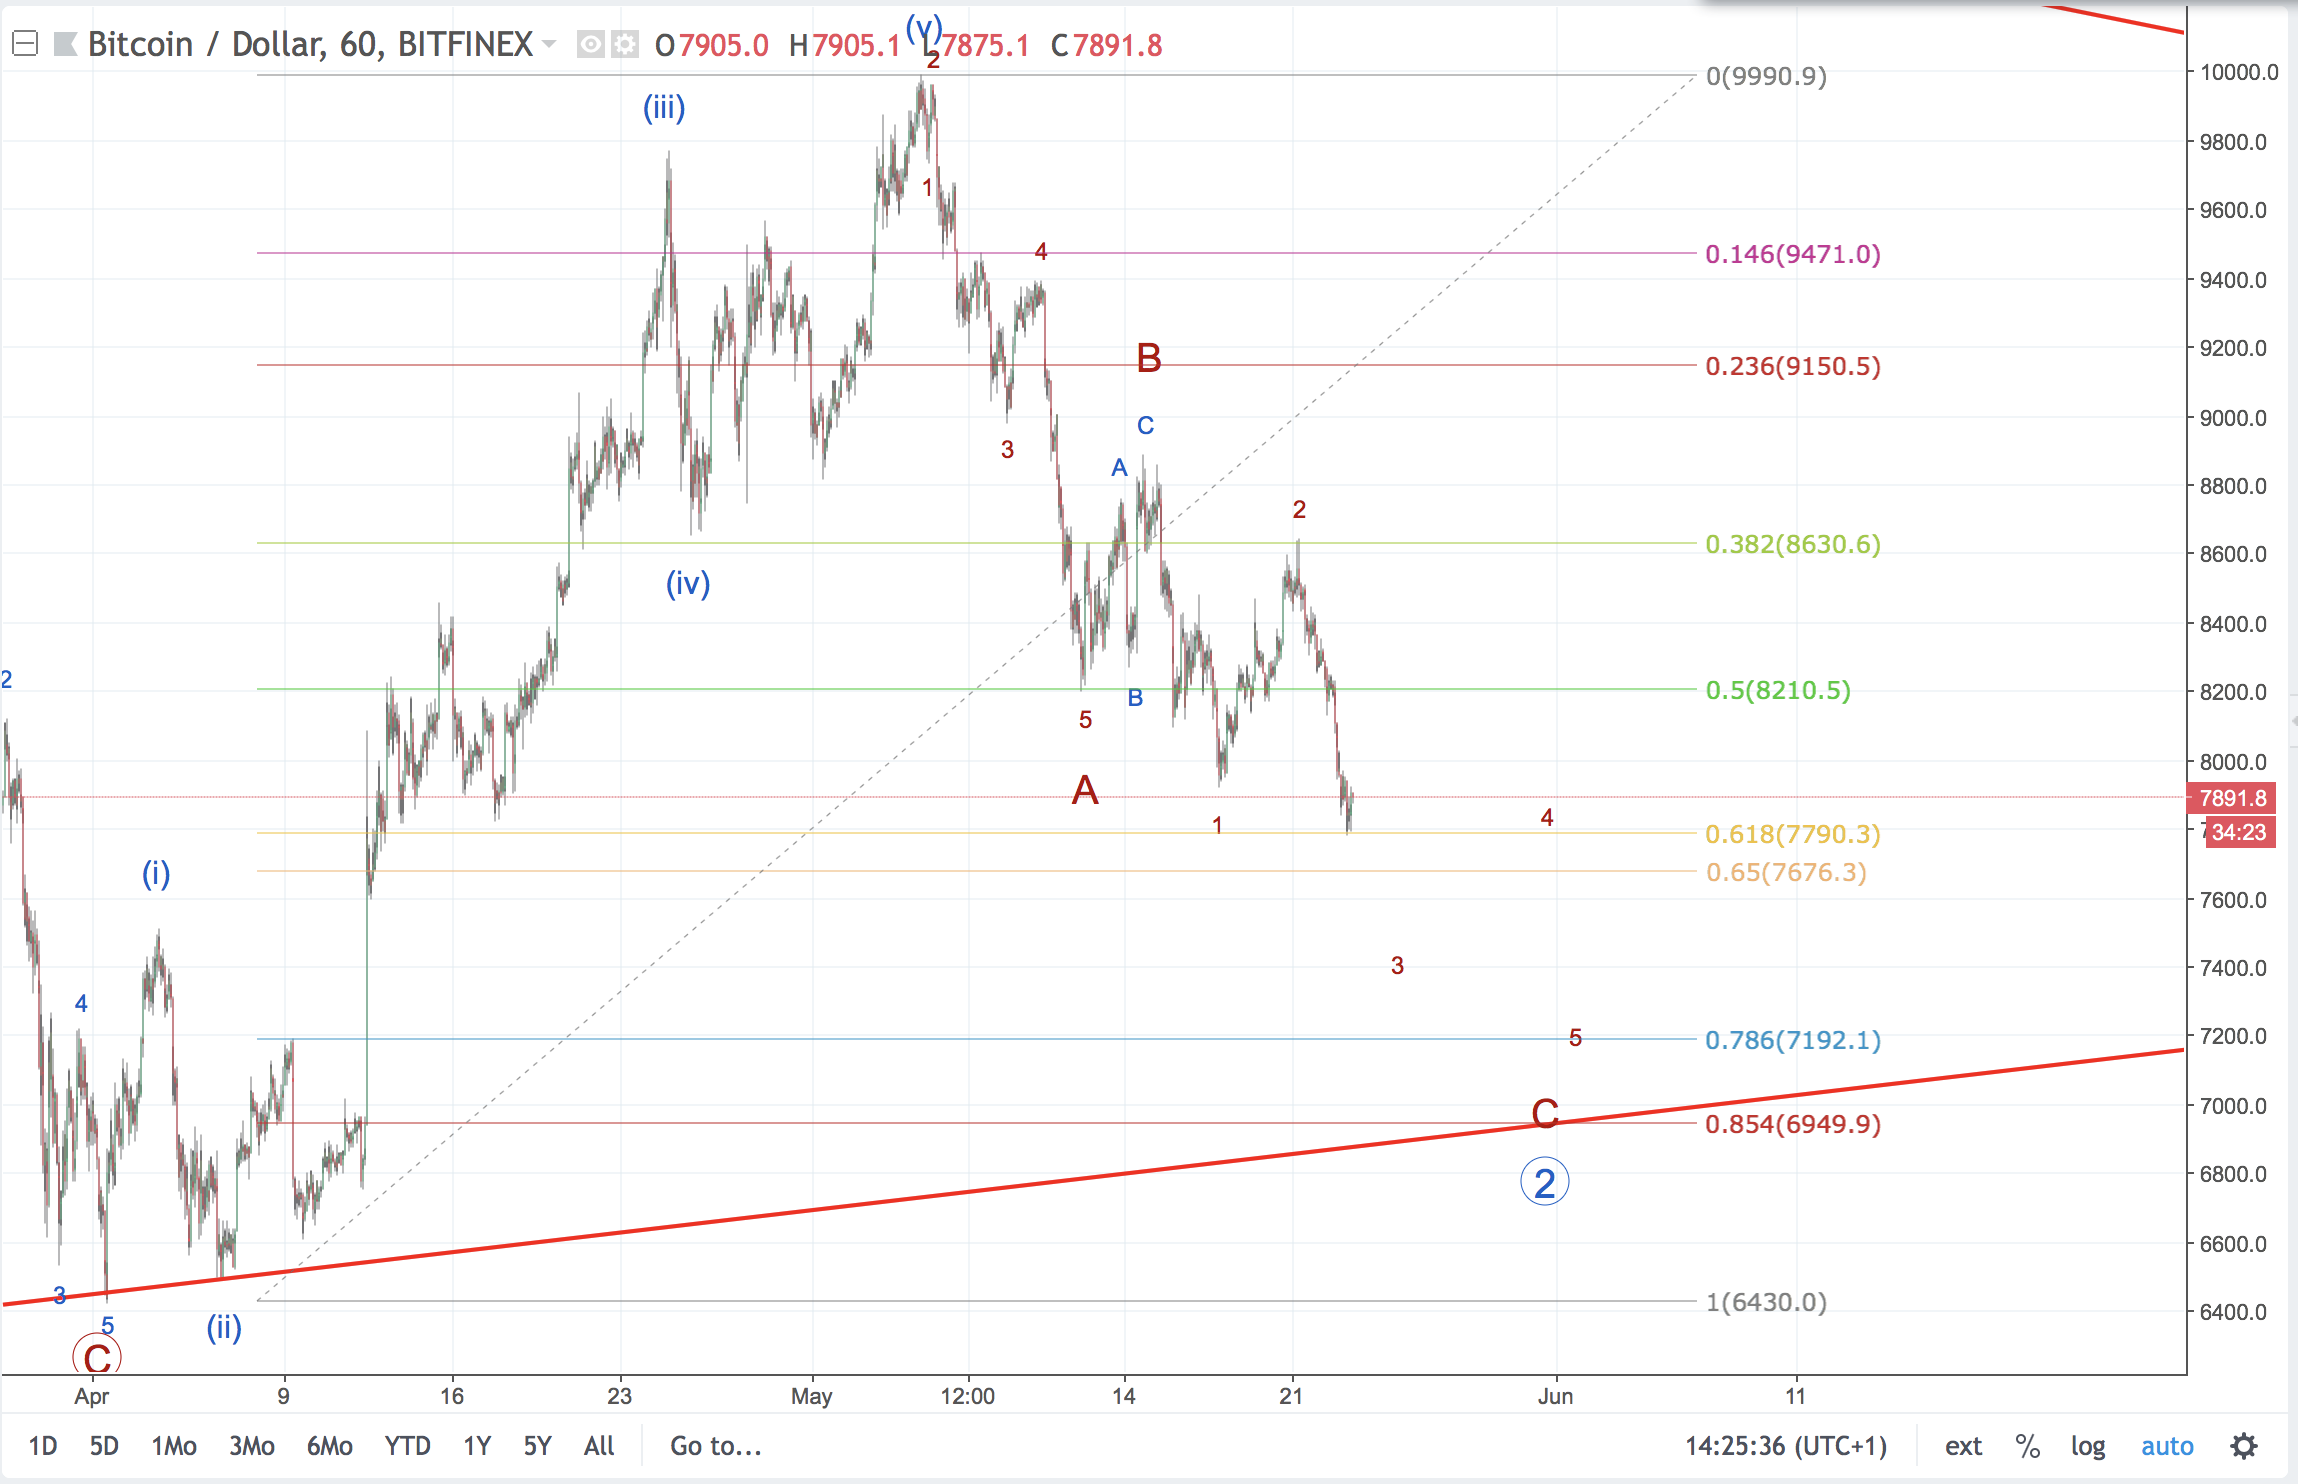Open the Go to… date dialog
The image size is (2298, 1484).
coord(716,1446)
